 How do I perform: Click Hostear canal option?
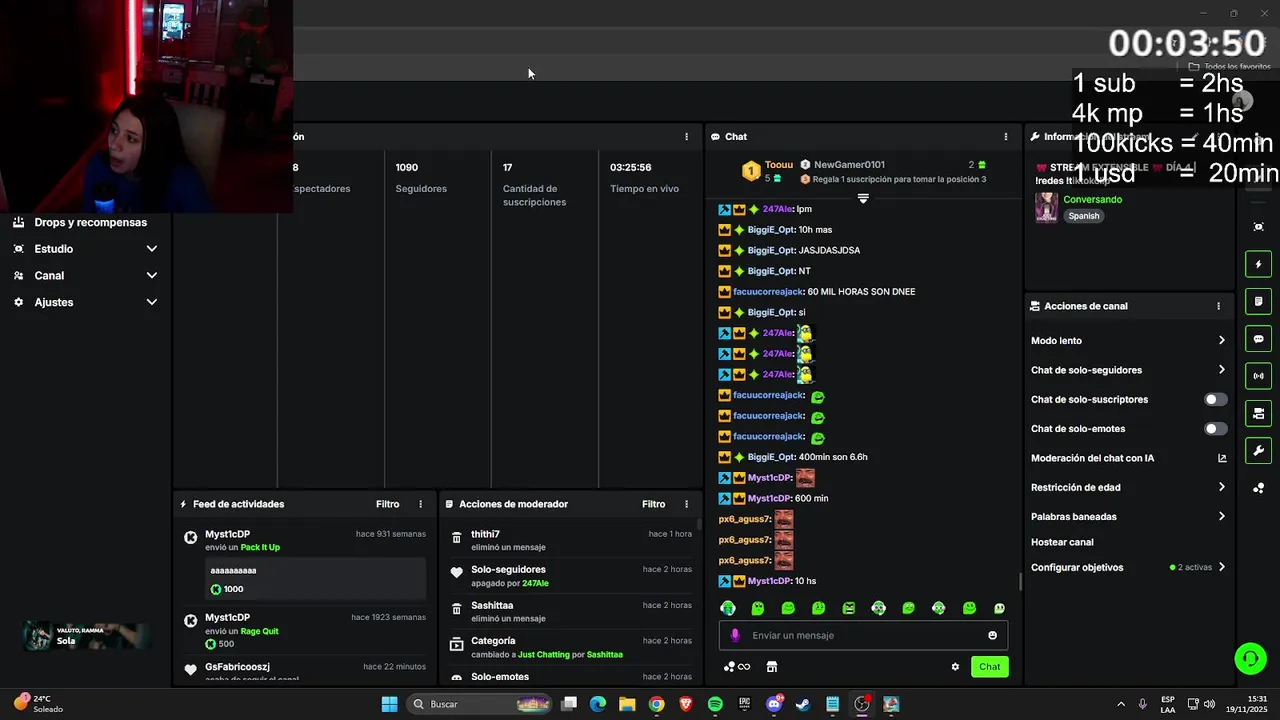click(x=1062, y=542)
